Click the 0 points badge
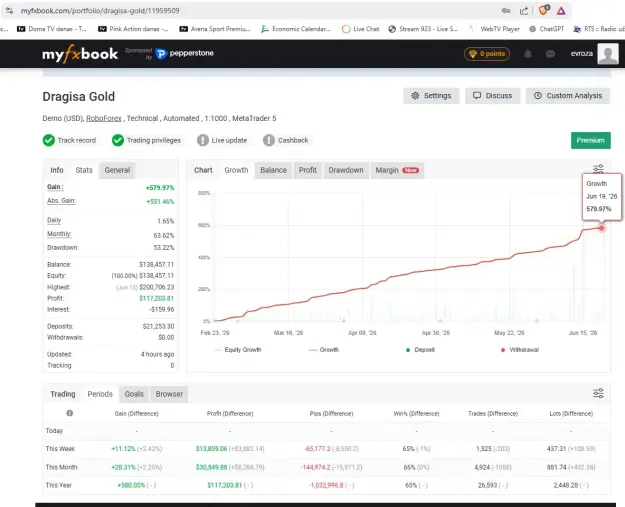This screenshot has width=625, height=507. [487, 54]
